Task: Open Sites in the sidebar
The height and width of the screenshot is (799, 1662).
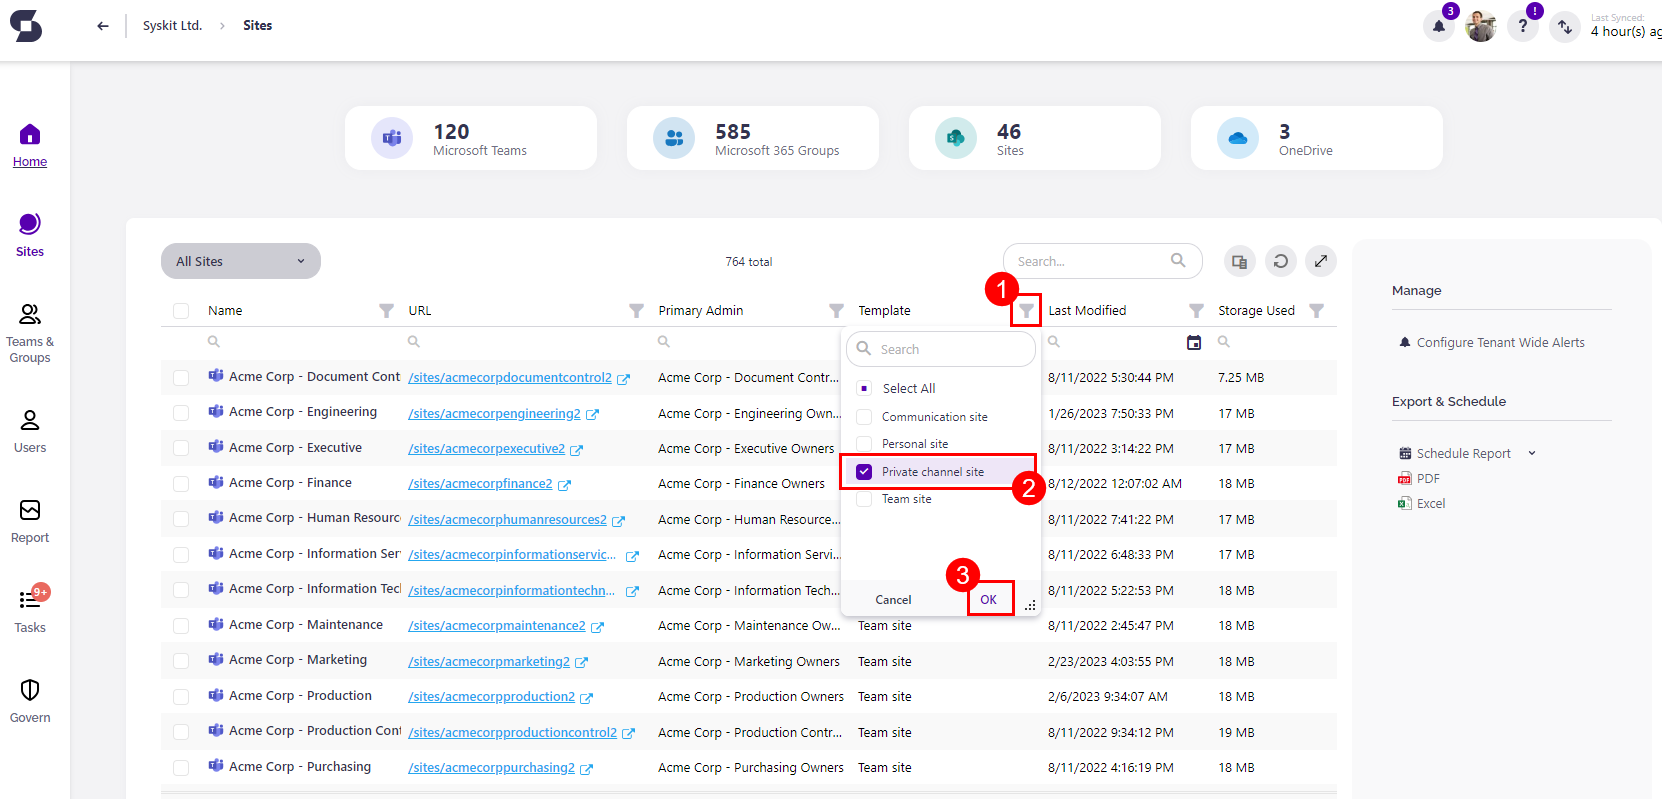Action: click(x=30, y=235)
